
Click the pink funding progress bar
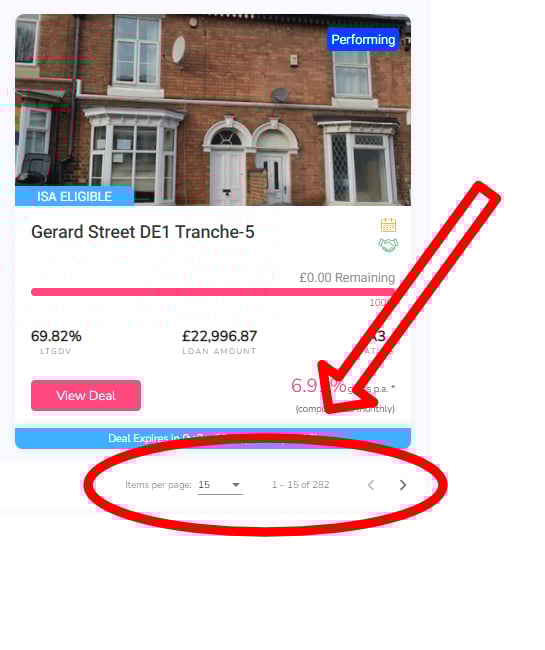213,292
